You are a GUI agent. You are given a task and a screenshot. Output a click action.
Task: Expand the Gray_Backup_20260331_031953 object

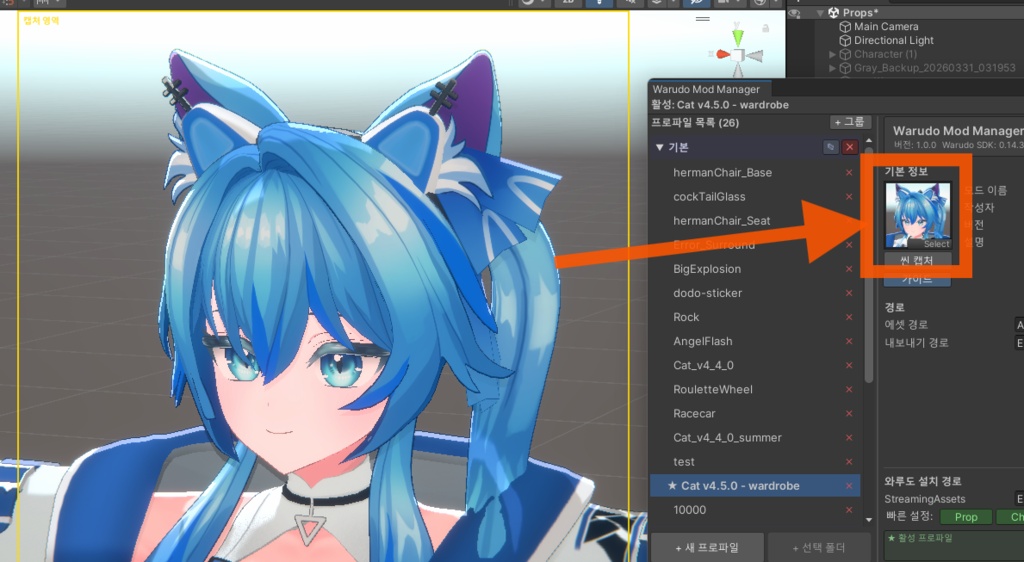tap(833, 68)
